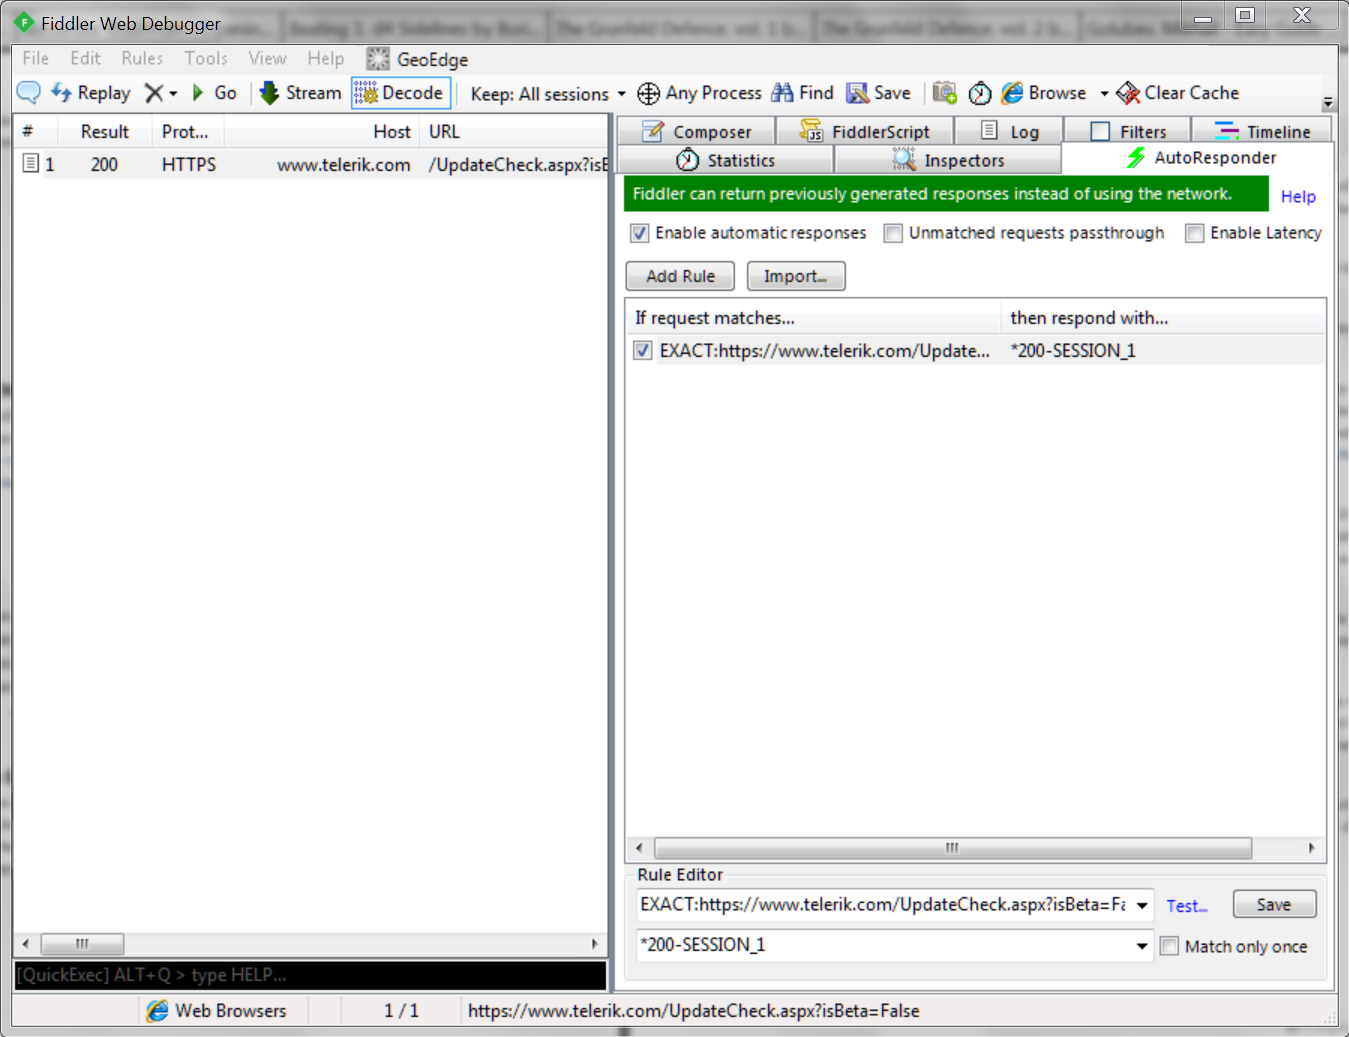The width and height of the screenshot is (1349, 1037).
Task: Select the www.telerik.com session row
Action: pyautogui.click(x=312, y=164)
